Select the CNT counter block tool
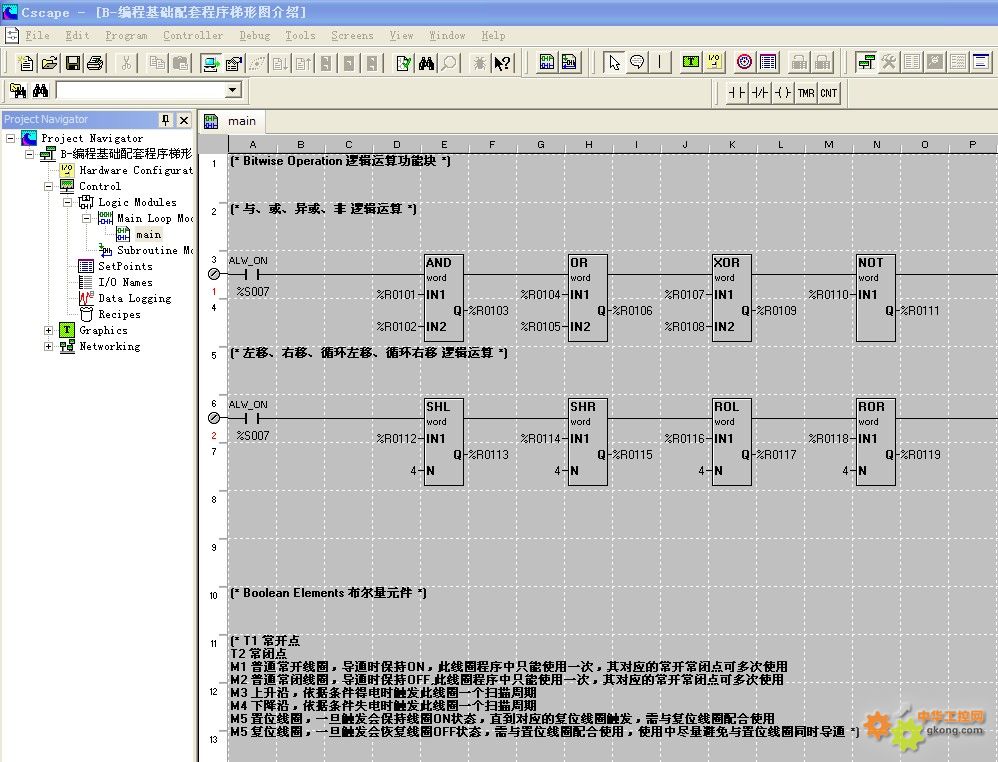 [x=829, y=93]
